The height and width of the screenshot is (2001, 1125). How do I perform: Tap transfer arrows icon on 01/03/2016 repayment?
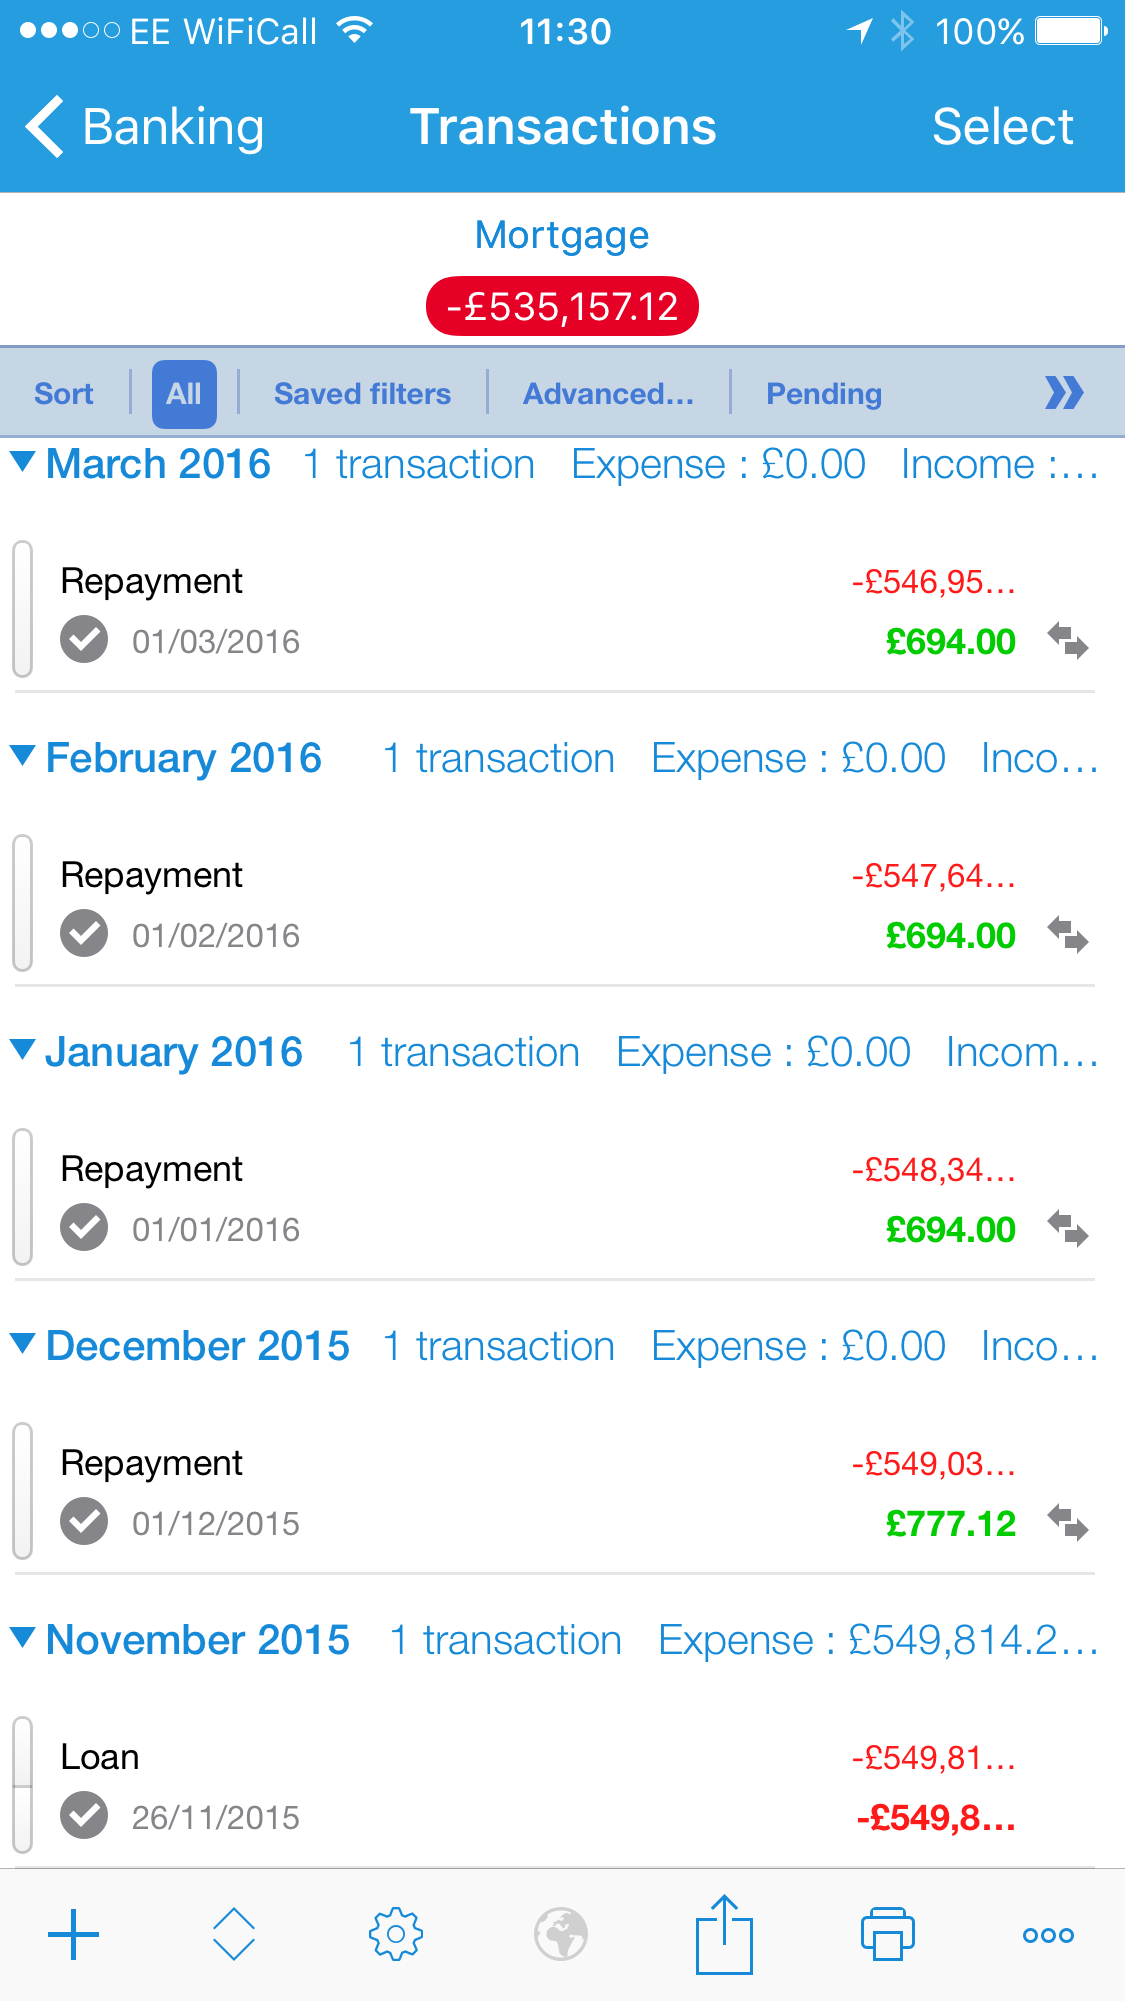coord(1068,640)
